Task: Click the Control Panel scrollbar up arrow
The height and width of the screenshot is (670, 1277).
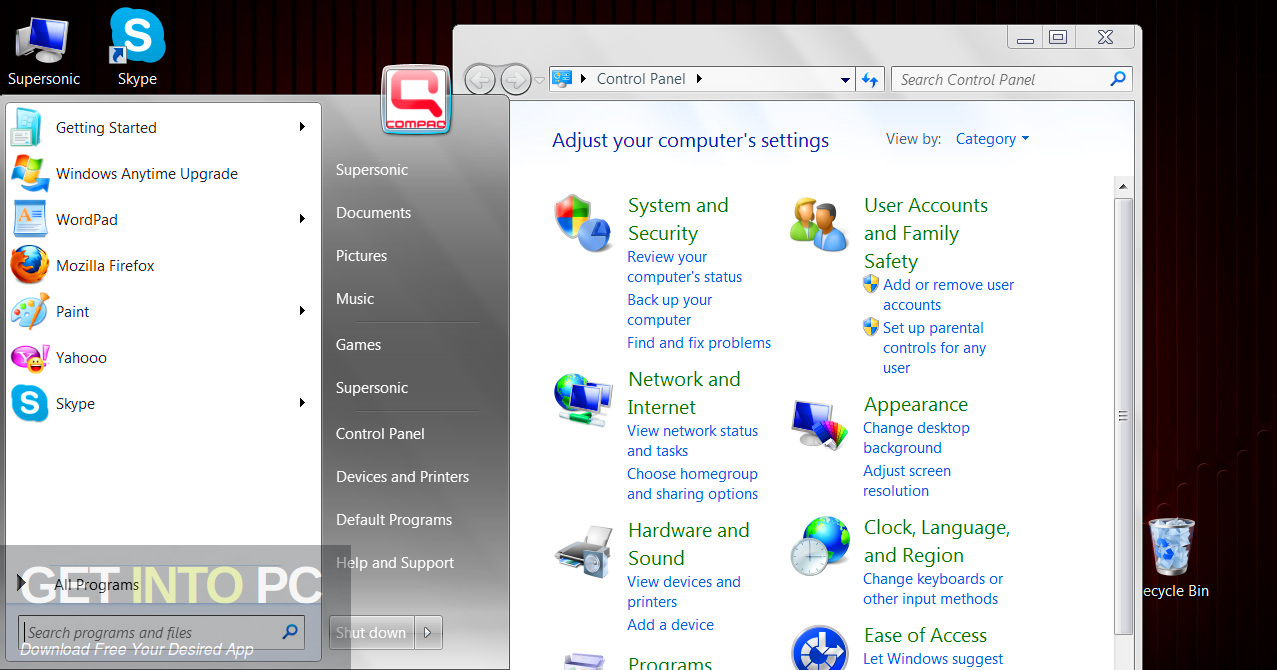Action: [x=1123, y=186]
